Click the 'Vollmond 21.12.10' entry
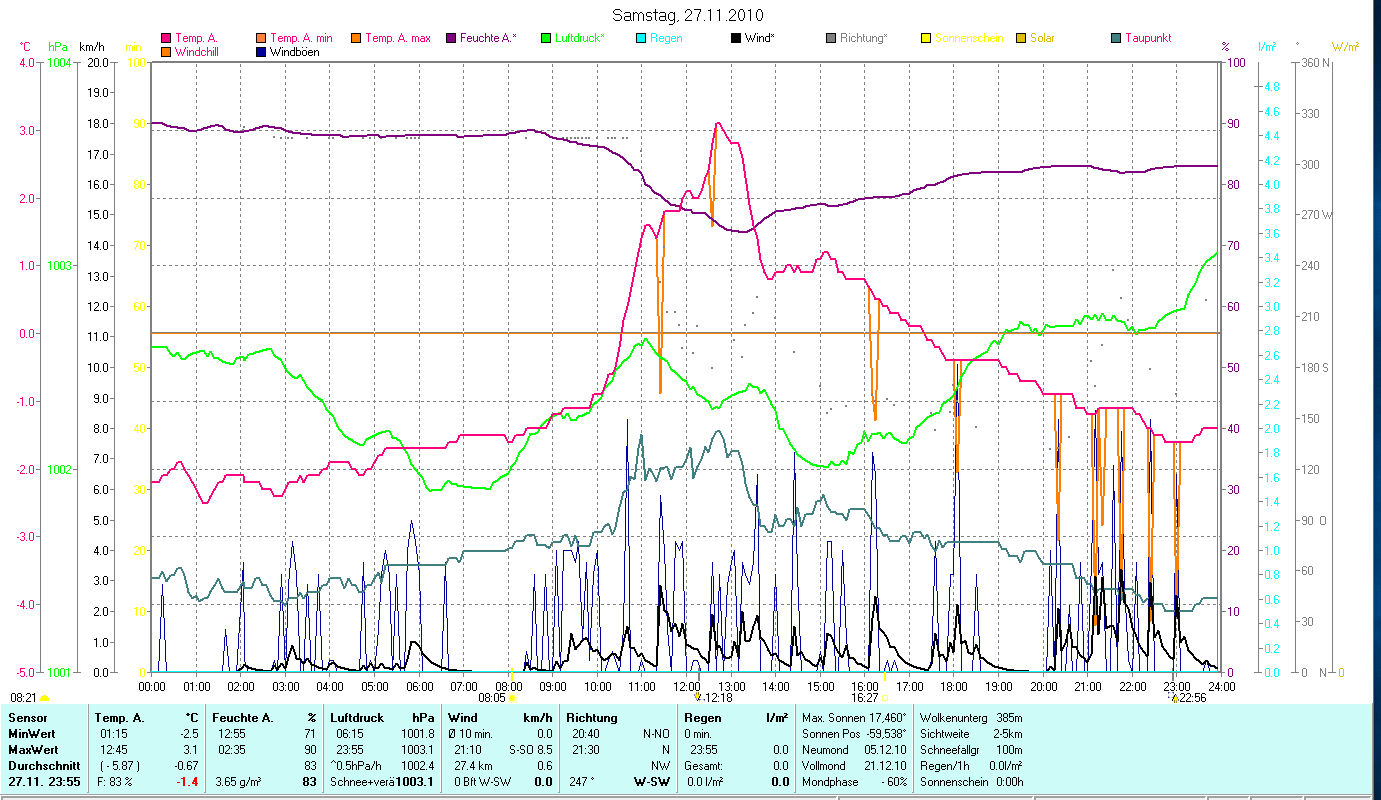Image resolution: width=1381 pixels, height=800 pixels. 855,766
